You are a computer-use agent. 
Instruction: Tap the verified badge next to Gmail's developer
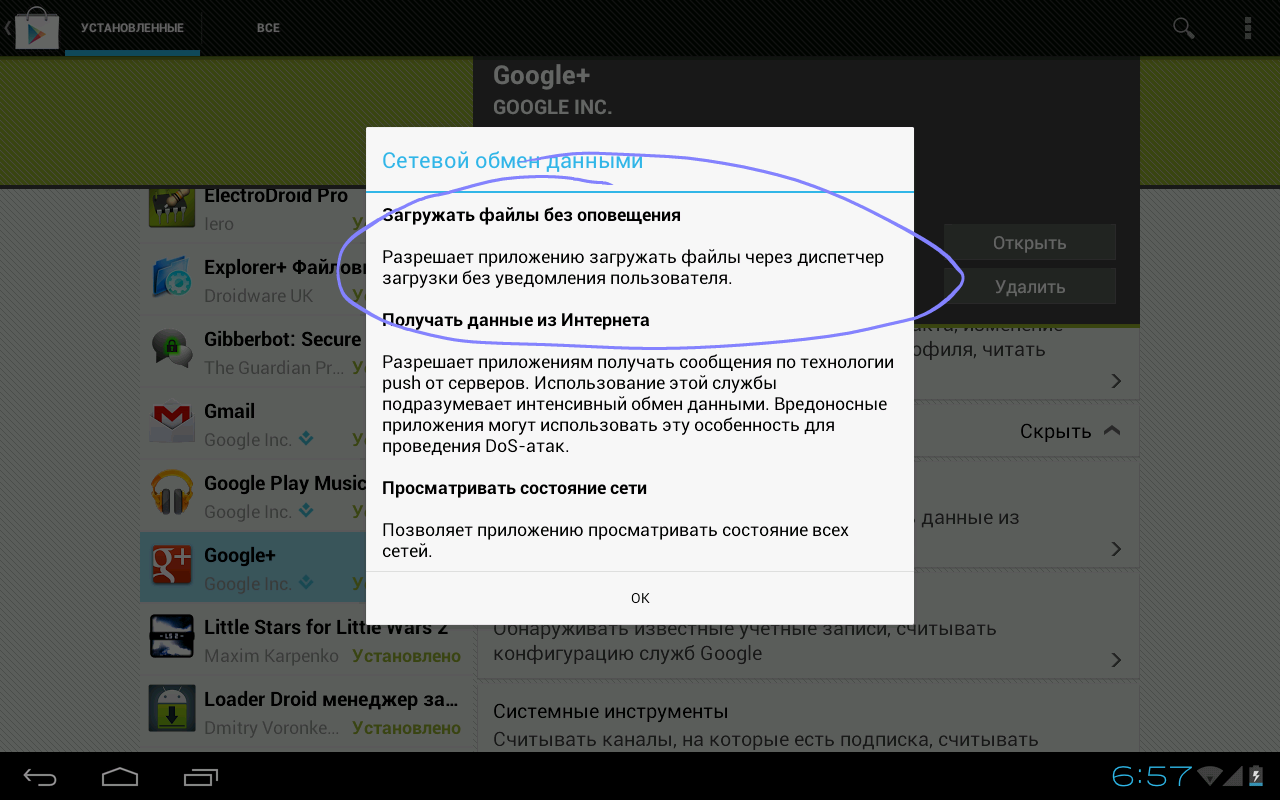[x=307, y=439]
